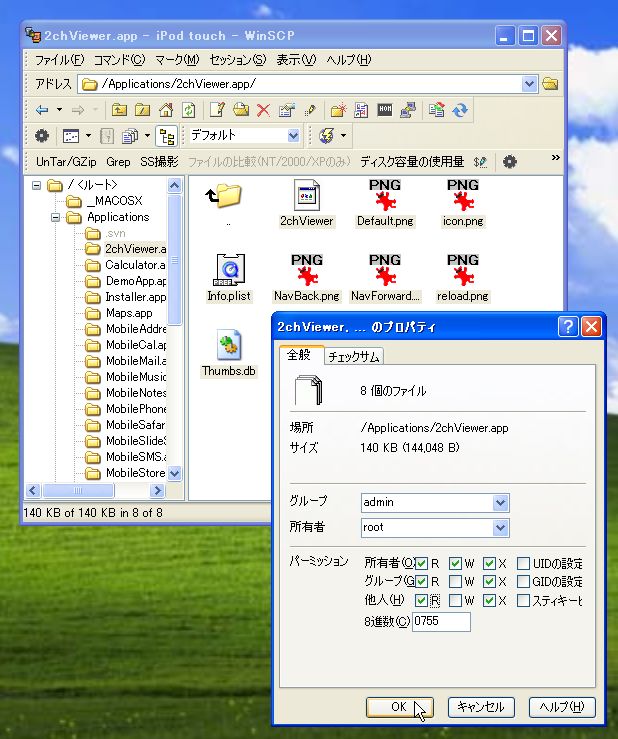Switch to the チェックサム tab
The image size is (618, 739).
click(x=354, y=357)
